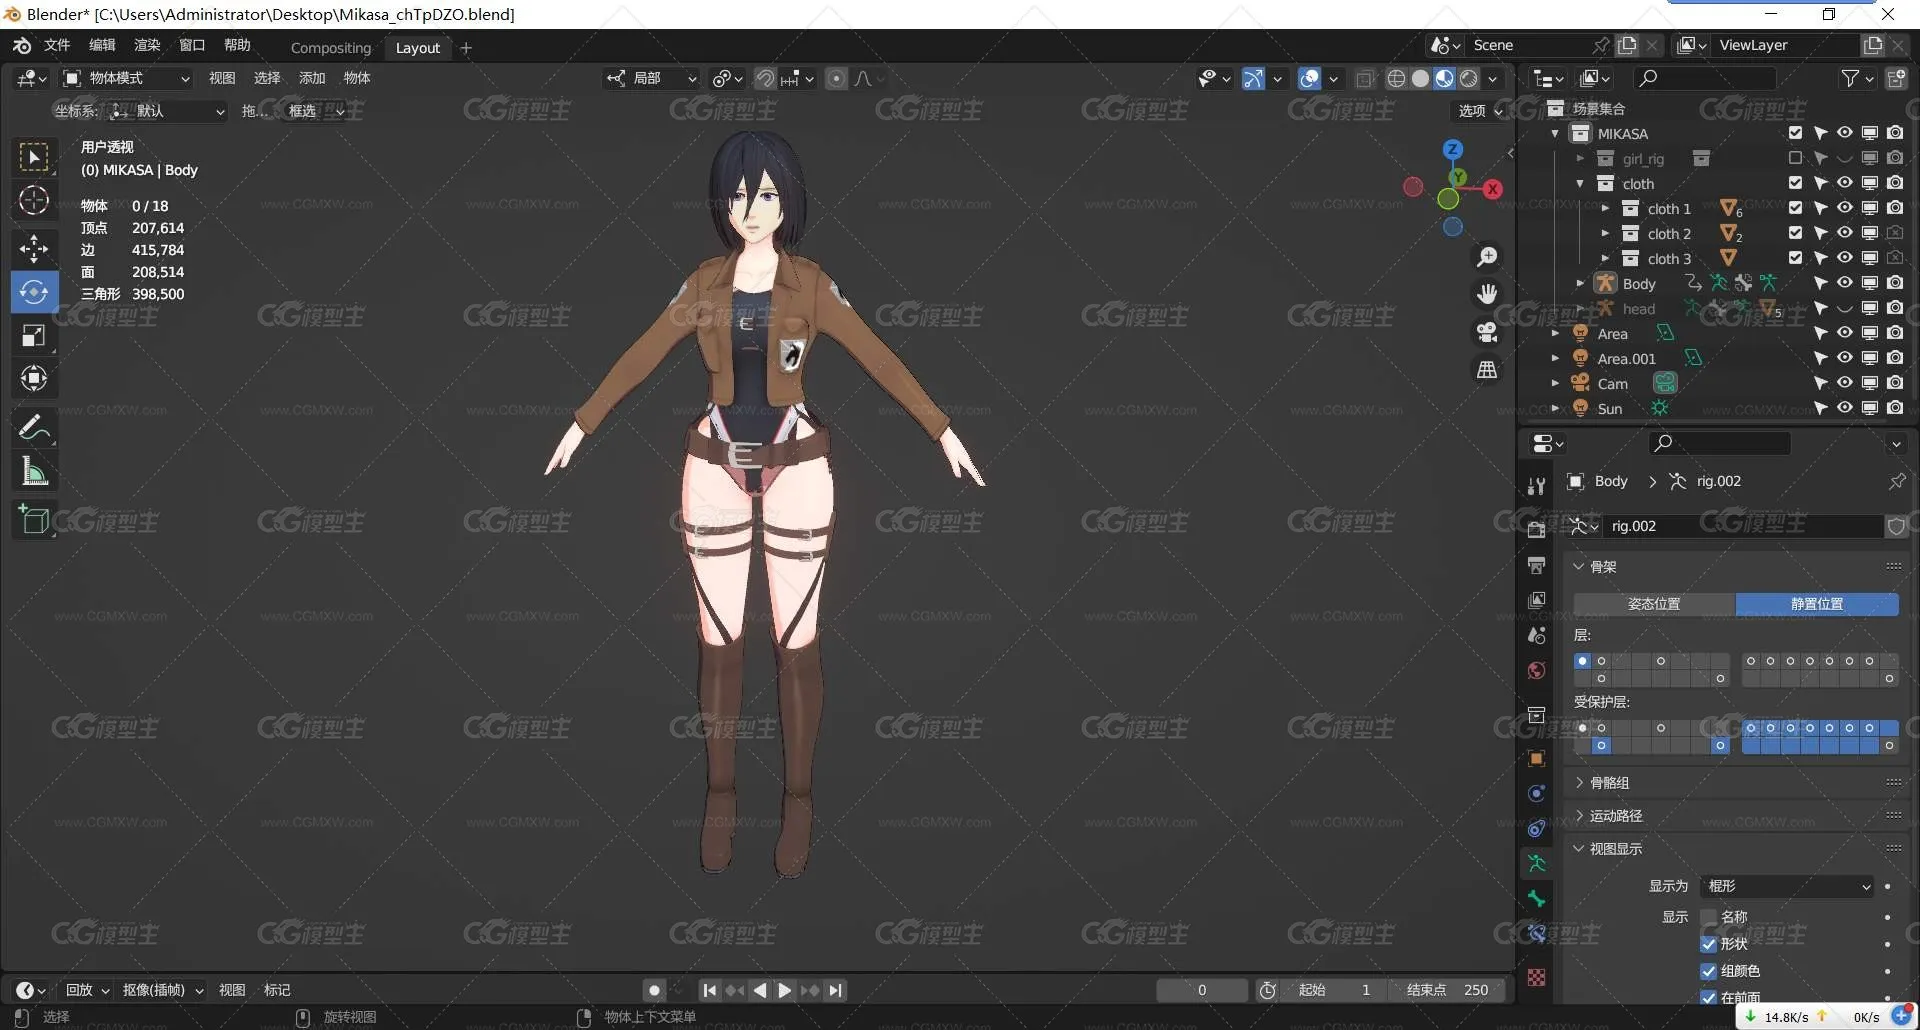The height and width of the screenshot is (1030, 1920).
Task: Open the Output properties tab
Action: [1537, 565]
